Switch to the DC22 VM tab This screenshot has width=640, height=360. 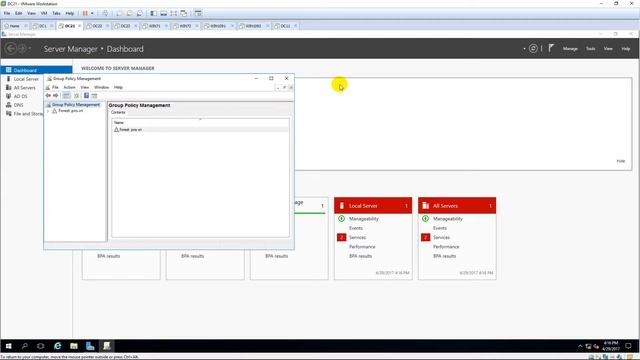[x=97, y=26]
